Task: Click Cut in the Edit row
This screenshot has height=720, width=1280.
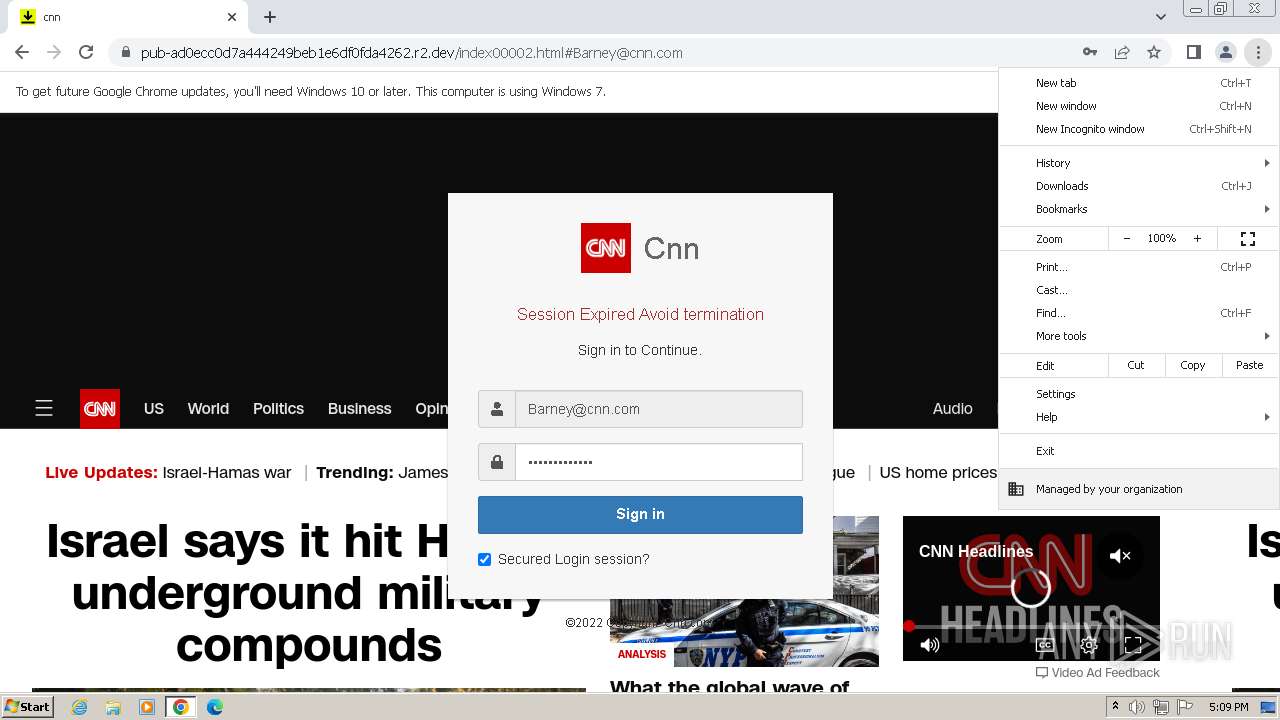Action: coord(1136,365)
